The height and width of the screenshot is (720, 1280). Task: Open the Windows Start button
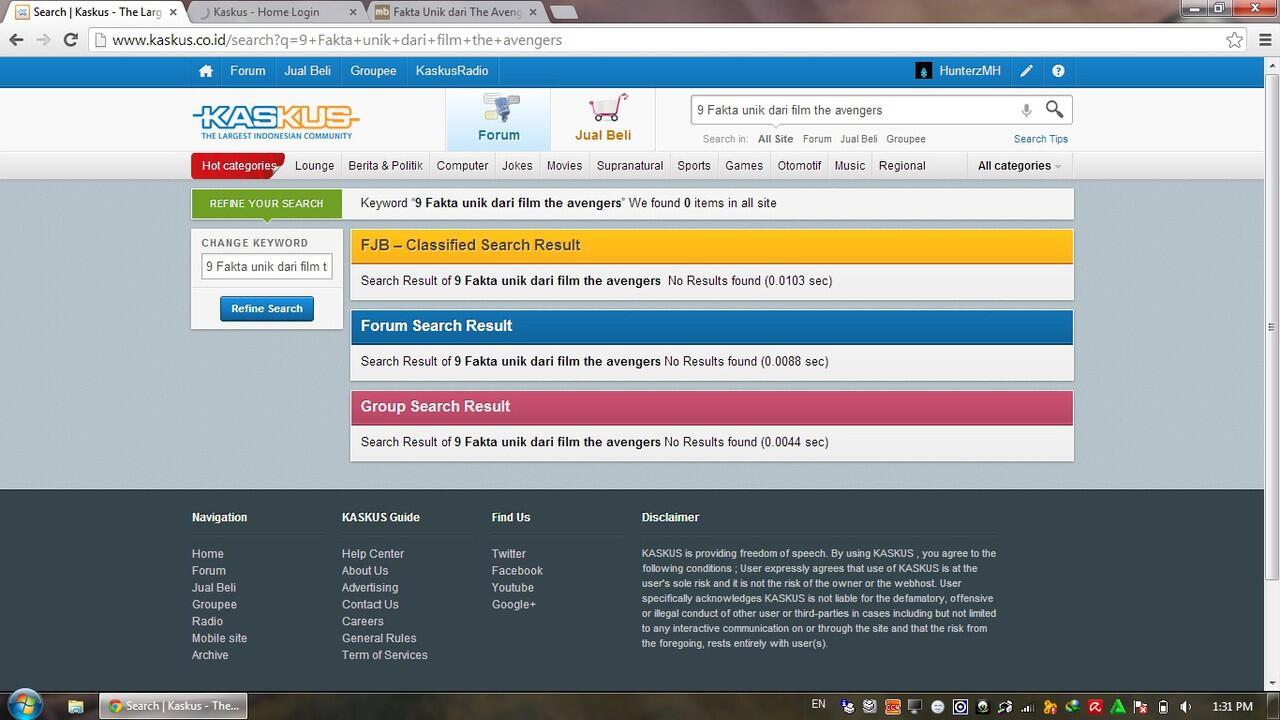(x=25, y=703)
